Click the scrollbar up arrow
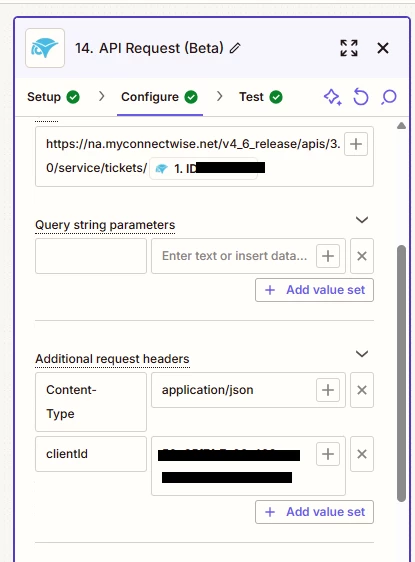Image resolution: width=415 pixels, height=562 pixels. tap(401, 125)
